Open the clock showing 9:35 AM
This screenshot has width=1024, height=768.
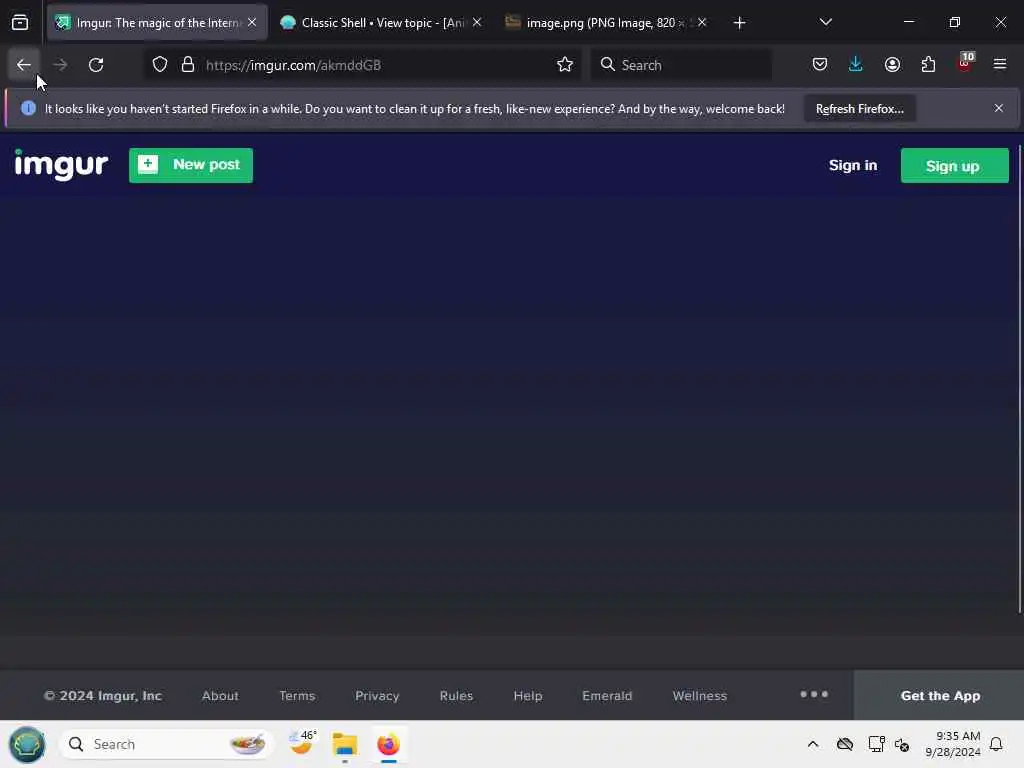pyautogui.click(x=953, y=744)
